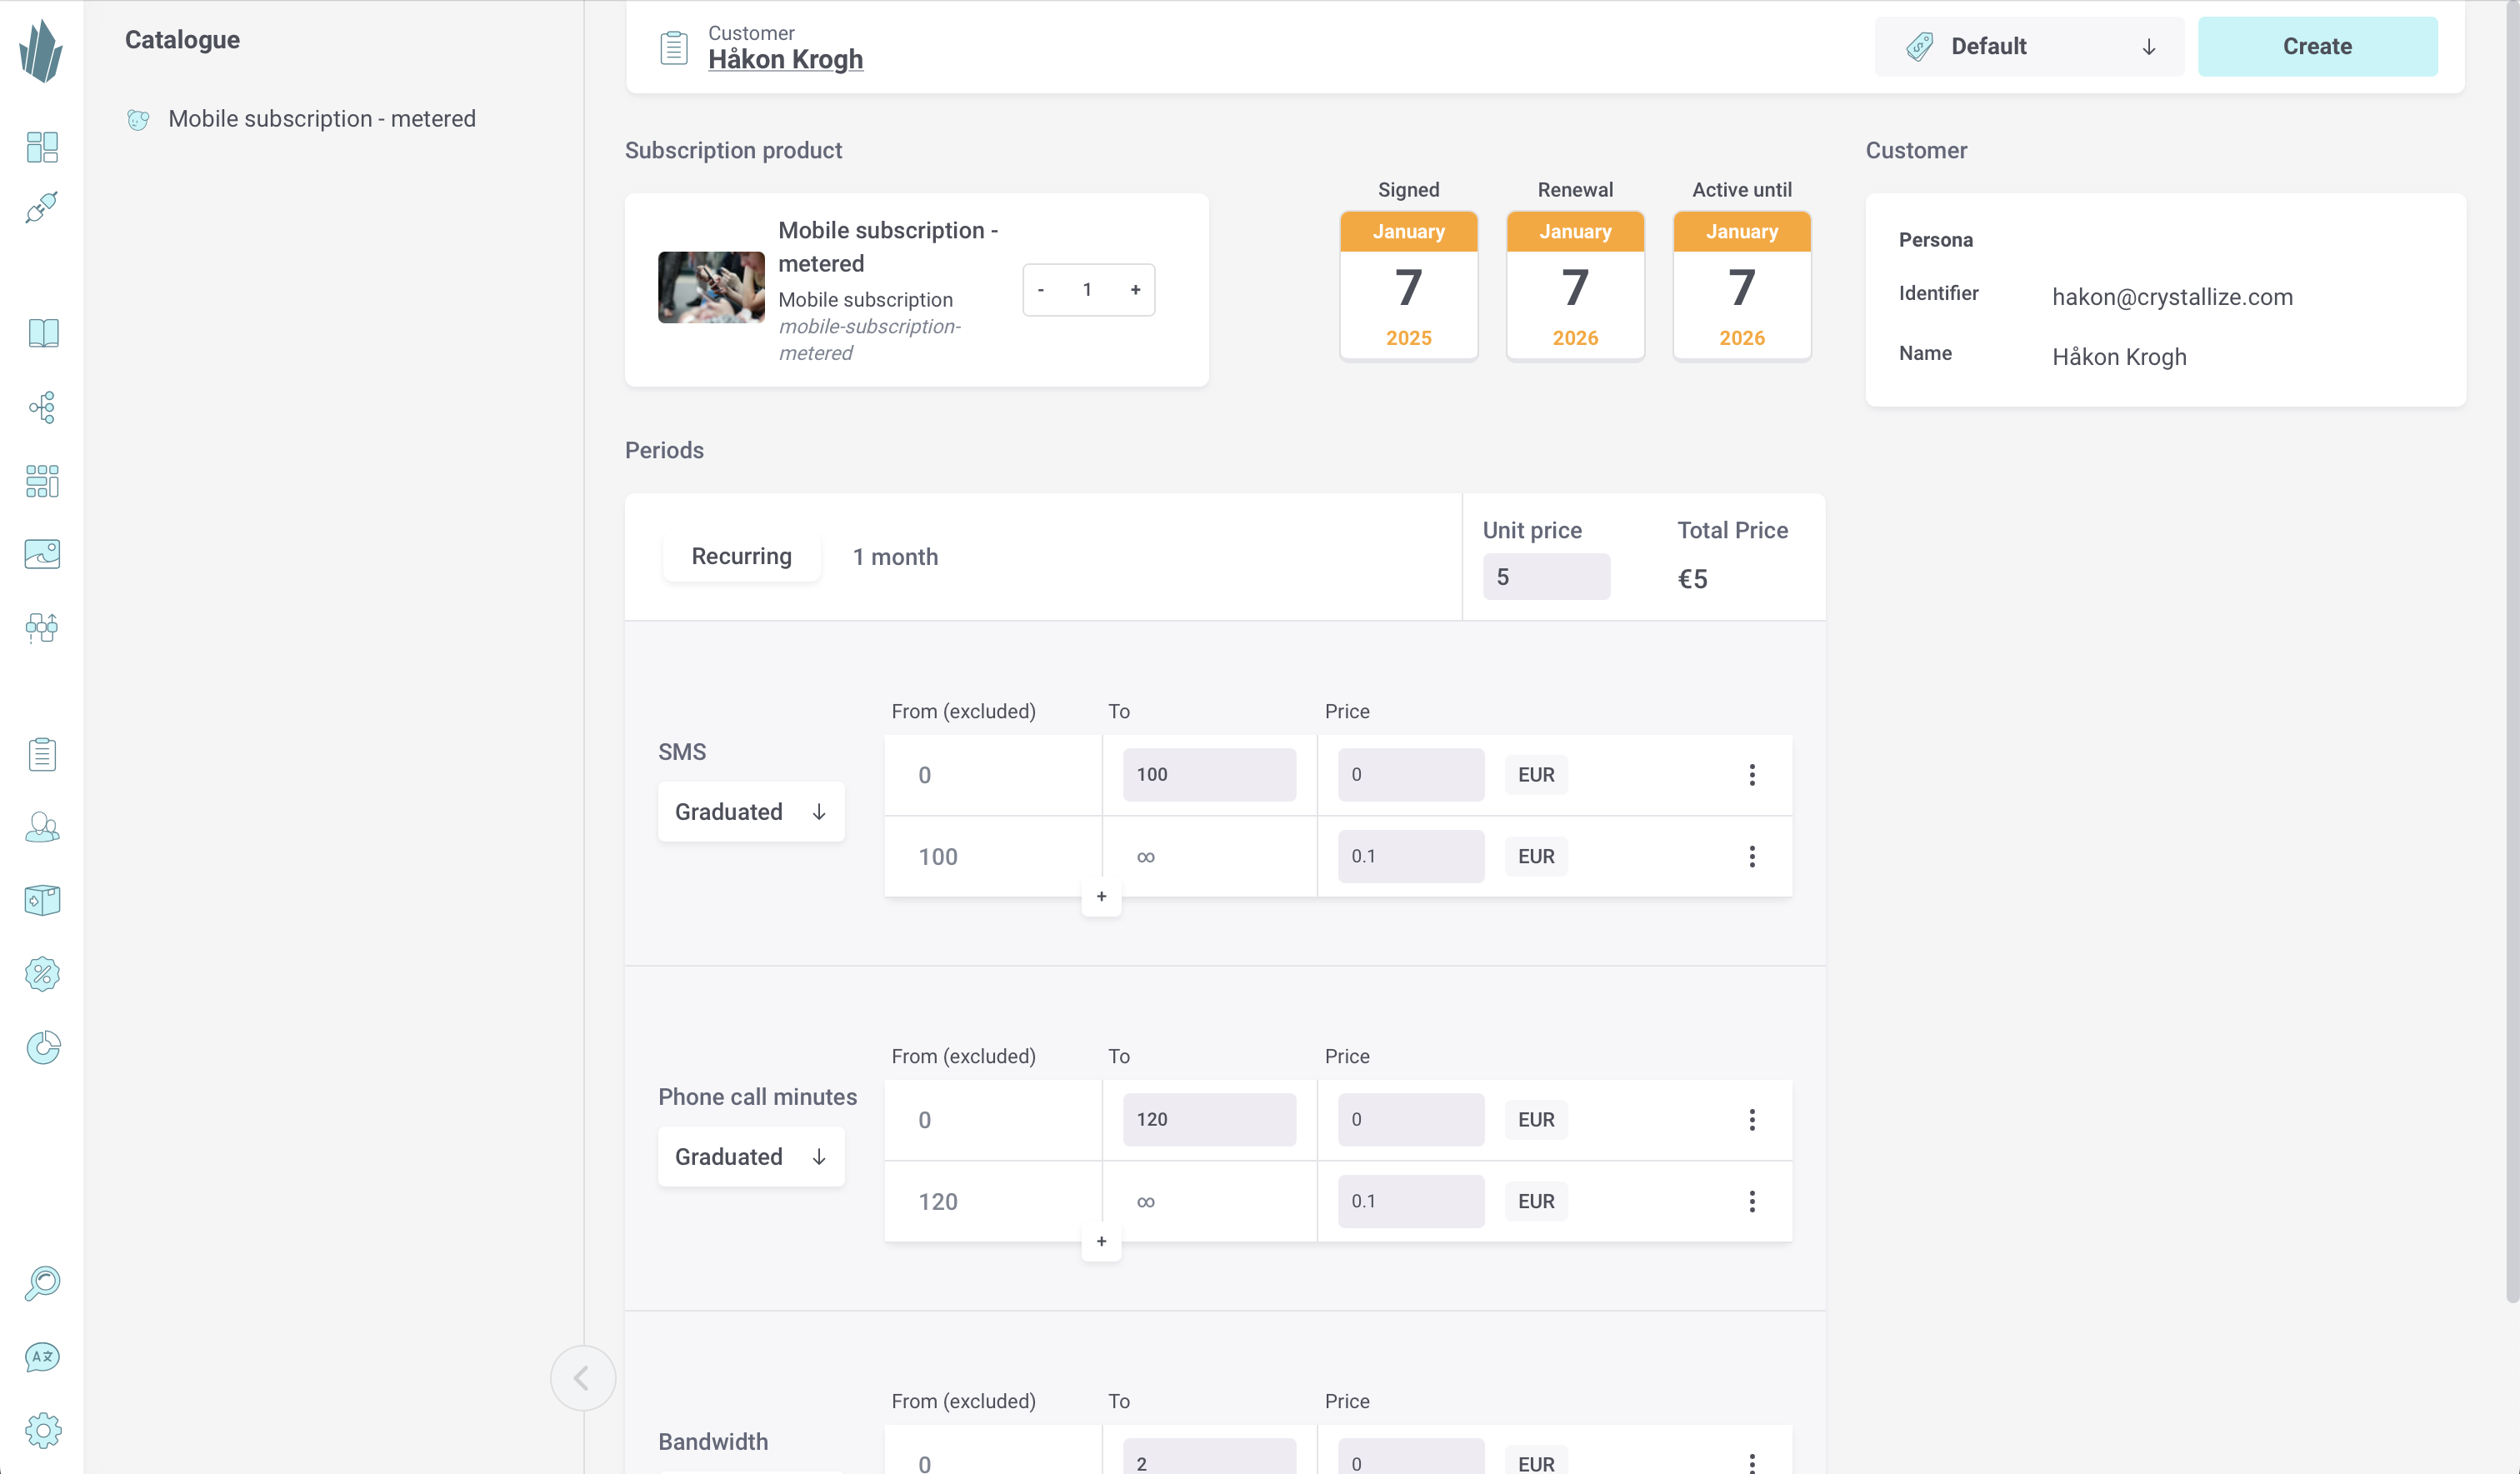Viewport: 2520px width, 1474px height.
Task: Open the grids icon in sidebar
Action: point(42,481)
